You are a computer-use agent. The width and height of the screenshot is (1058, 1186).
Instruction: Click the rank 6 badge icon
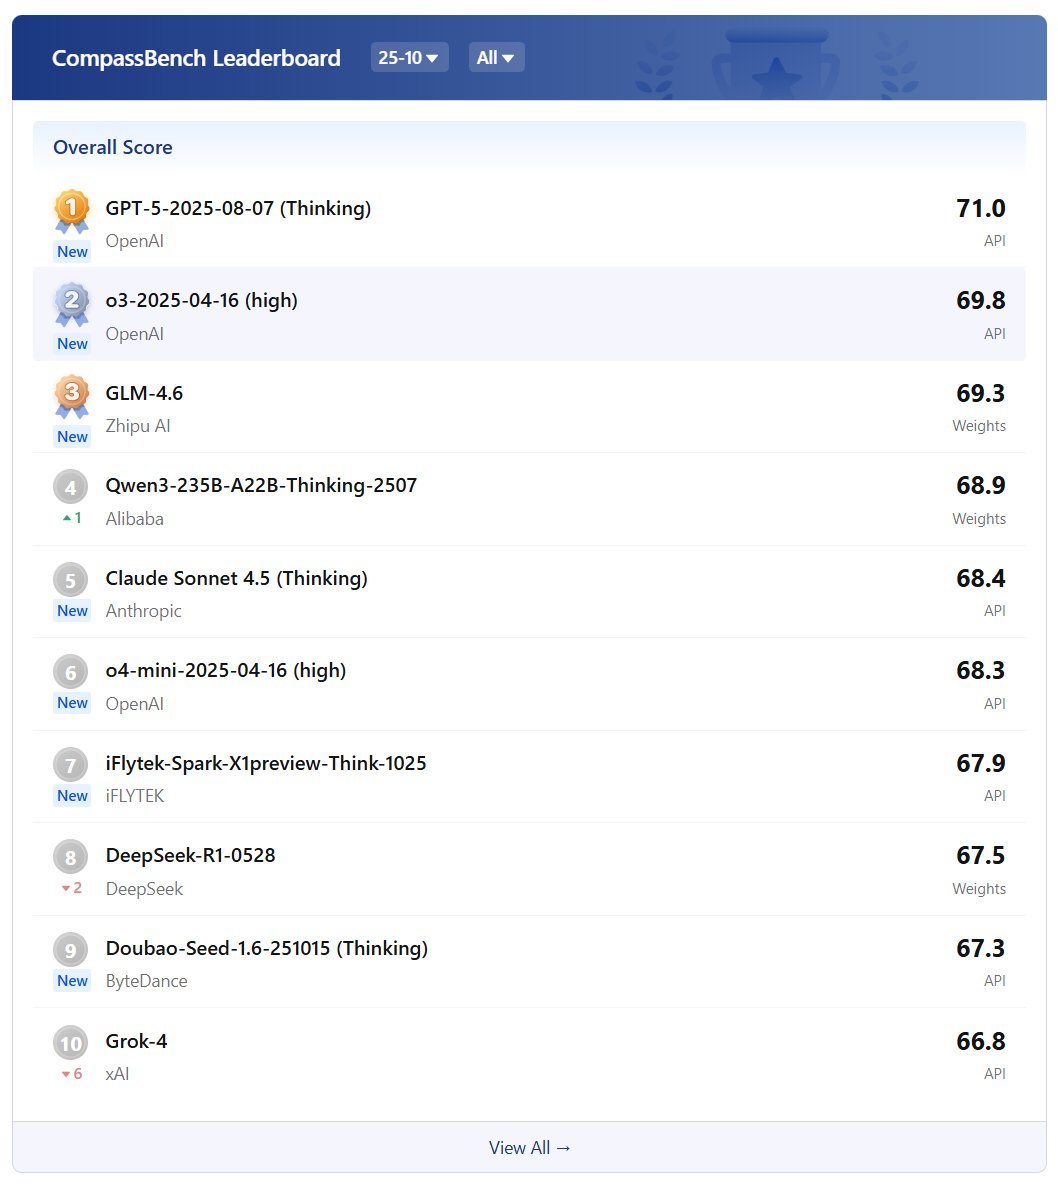[x=70, y=672]
